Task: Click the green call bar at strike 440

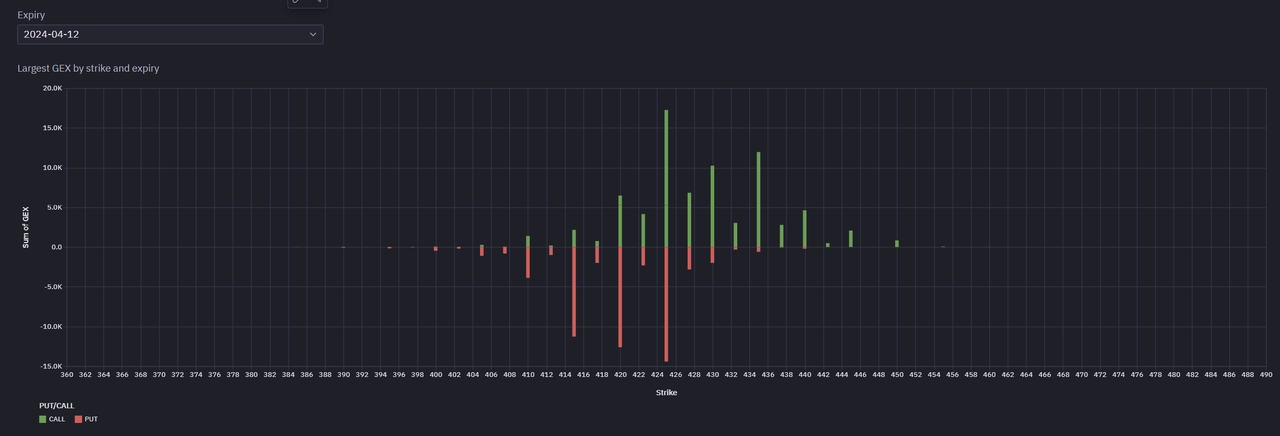Action: 804,229
